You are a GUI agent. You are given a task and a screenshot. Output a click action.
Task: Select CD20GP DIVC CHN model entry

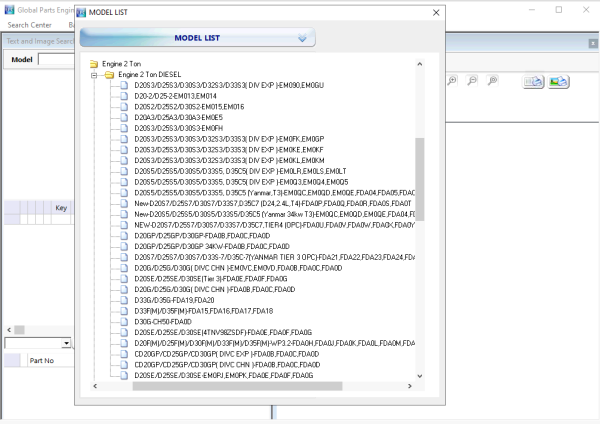227,364
